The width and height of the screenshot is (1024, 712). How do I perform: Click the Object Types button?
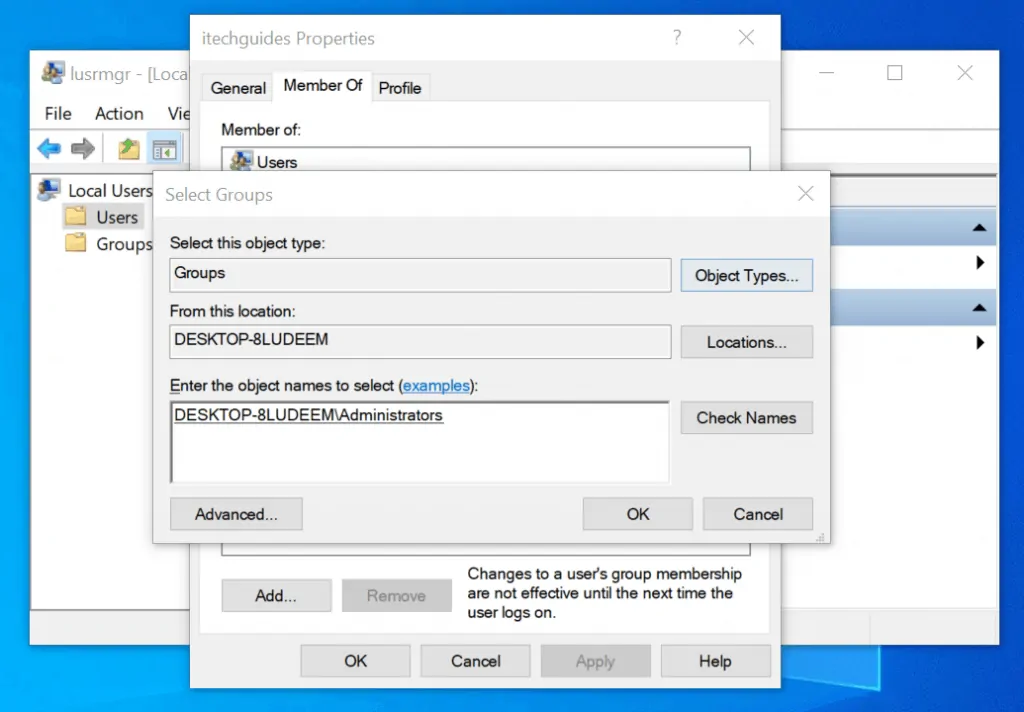(746, 276)
